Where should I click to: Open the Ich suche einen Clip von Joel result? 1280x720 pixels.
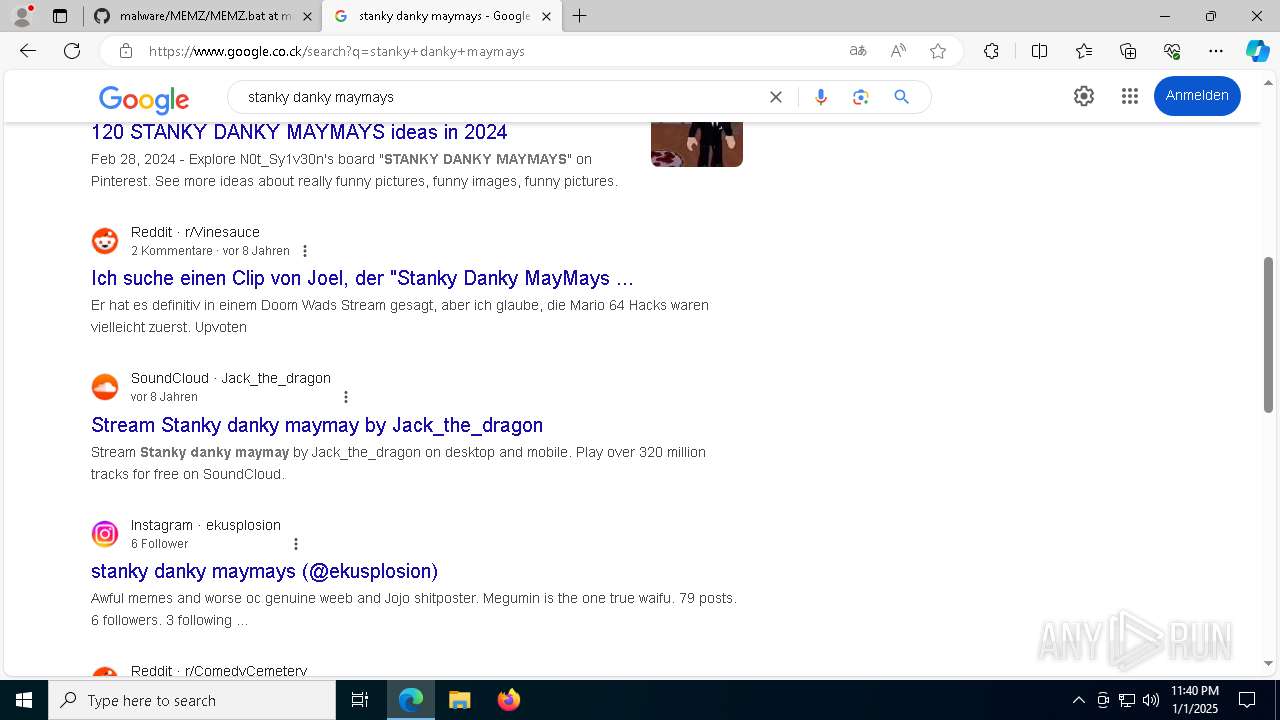point(362,278)
